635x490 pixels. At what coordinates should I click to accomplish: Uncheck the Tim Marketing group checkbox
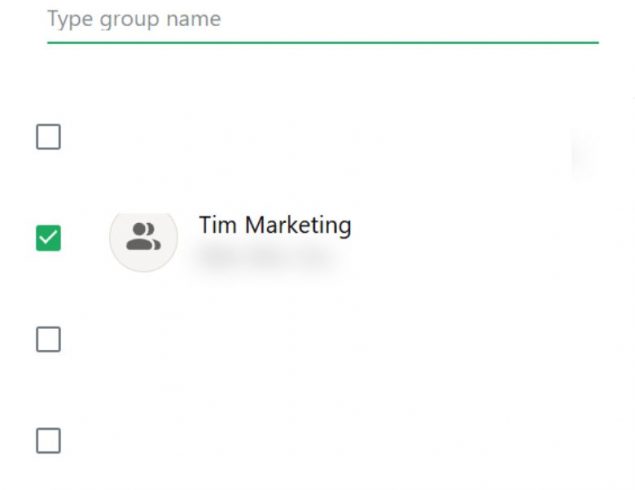pyautogui.click(x=48, y=238)
